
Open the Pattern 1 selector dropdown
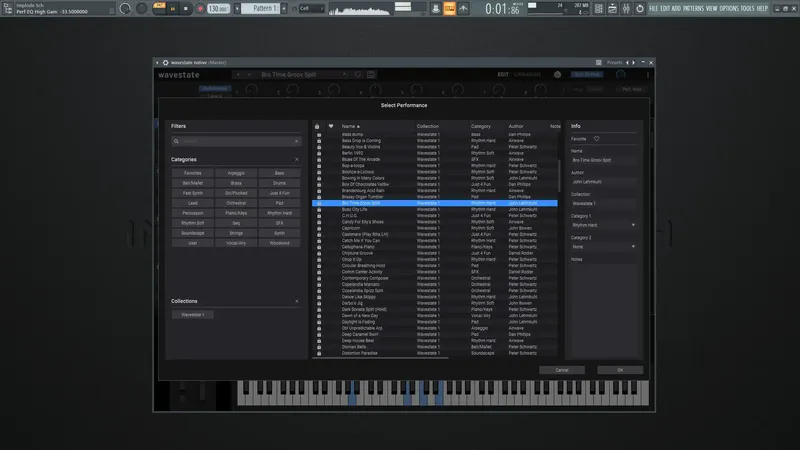click(x=263, y=8)
